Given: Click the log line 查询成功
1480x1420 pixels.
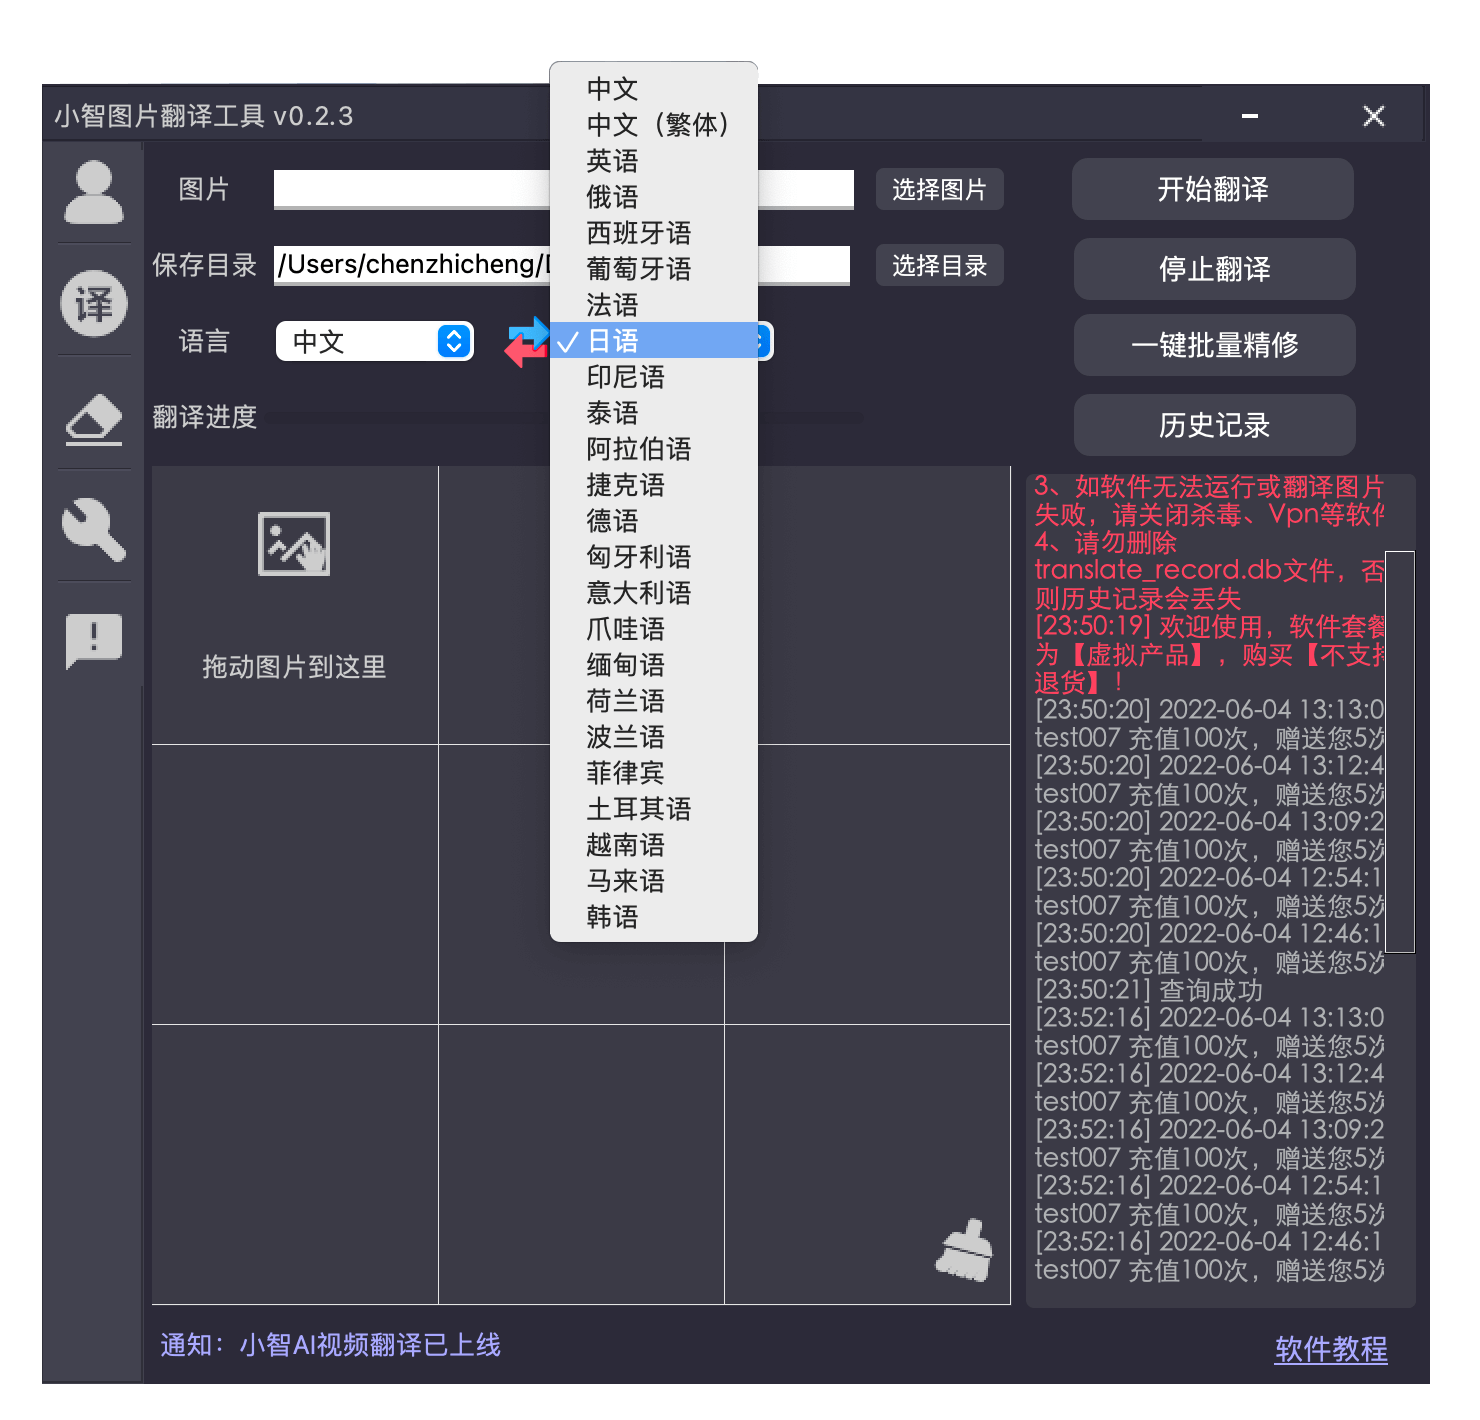Looking at the screenshot, I should pos(1149,990).
